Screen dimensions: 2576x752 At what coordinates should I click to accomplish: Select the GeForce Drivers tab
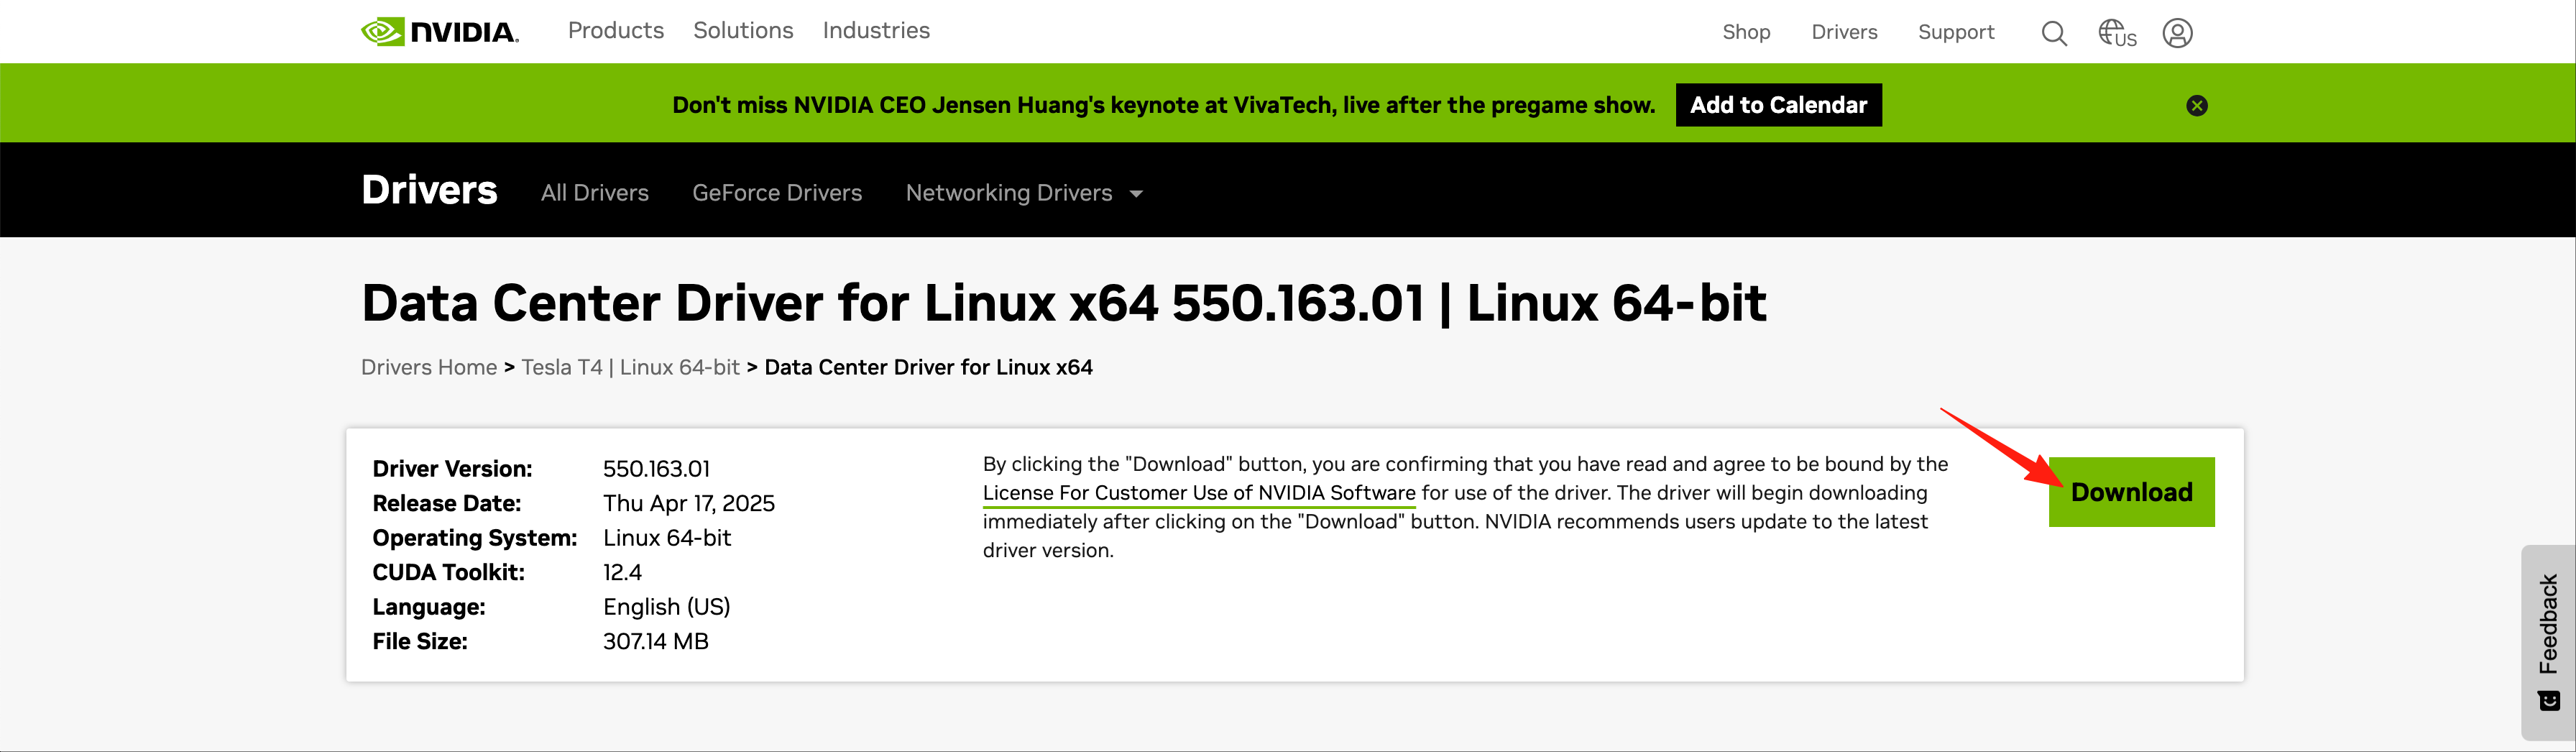[x=777, y=193]
